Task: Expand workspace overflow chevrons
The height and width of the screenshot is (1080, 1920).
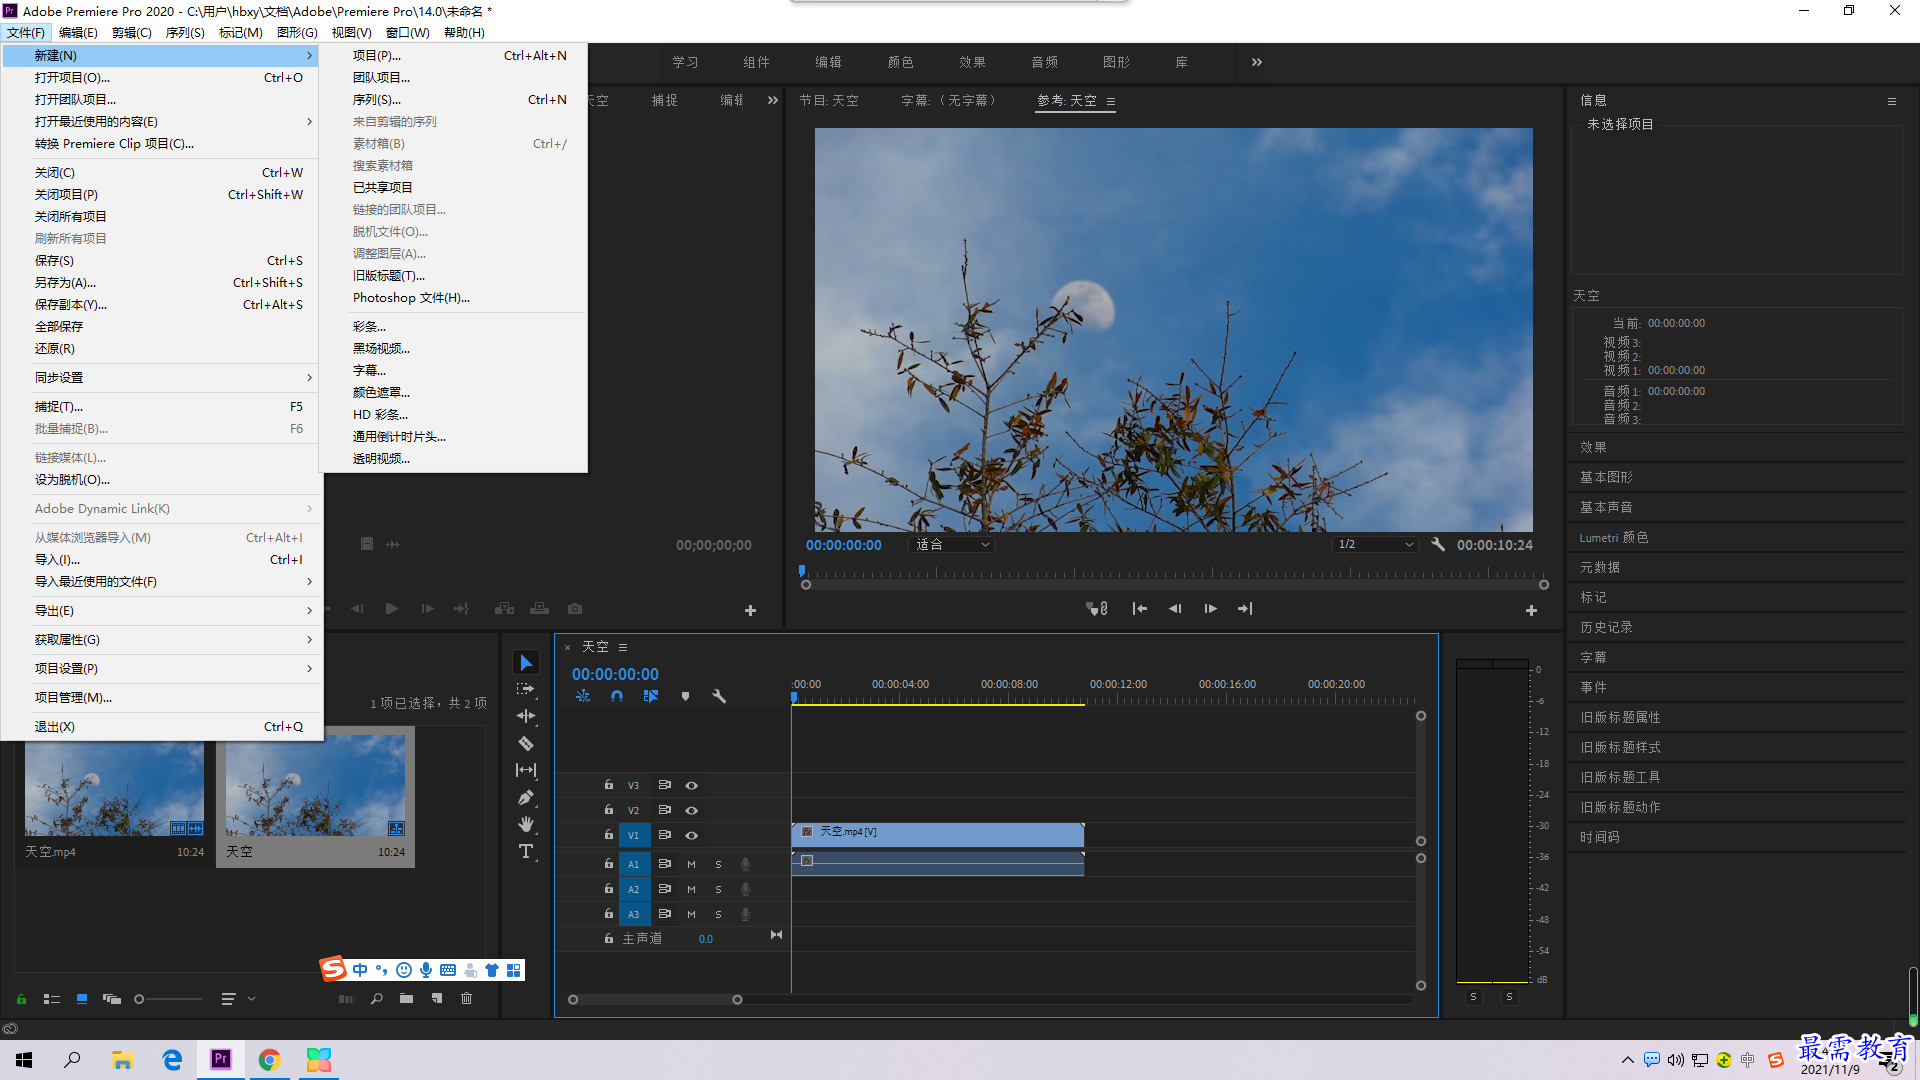Action: [1257, 62]
